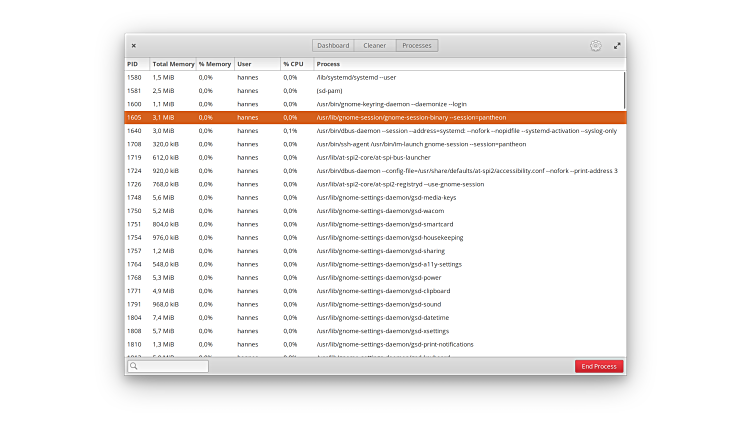Switch to the Dashboard tab
The height and width of the screenshot is (423, 752).
point(333,45)
